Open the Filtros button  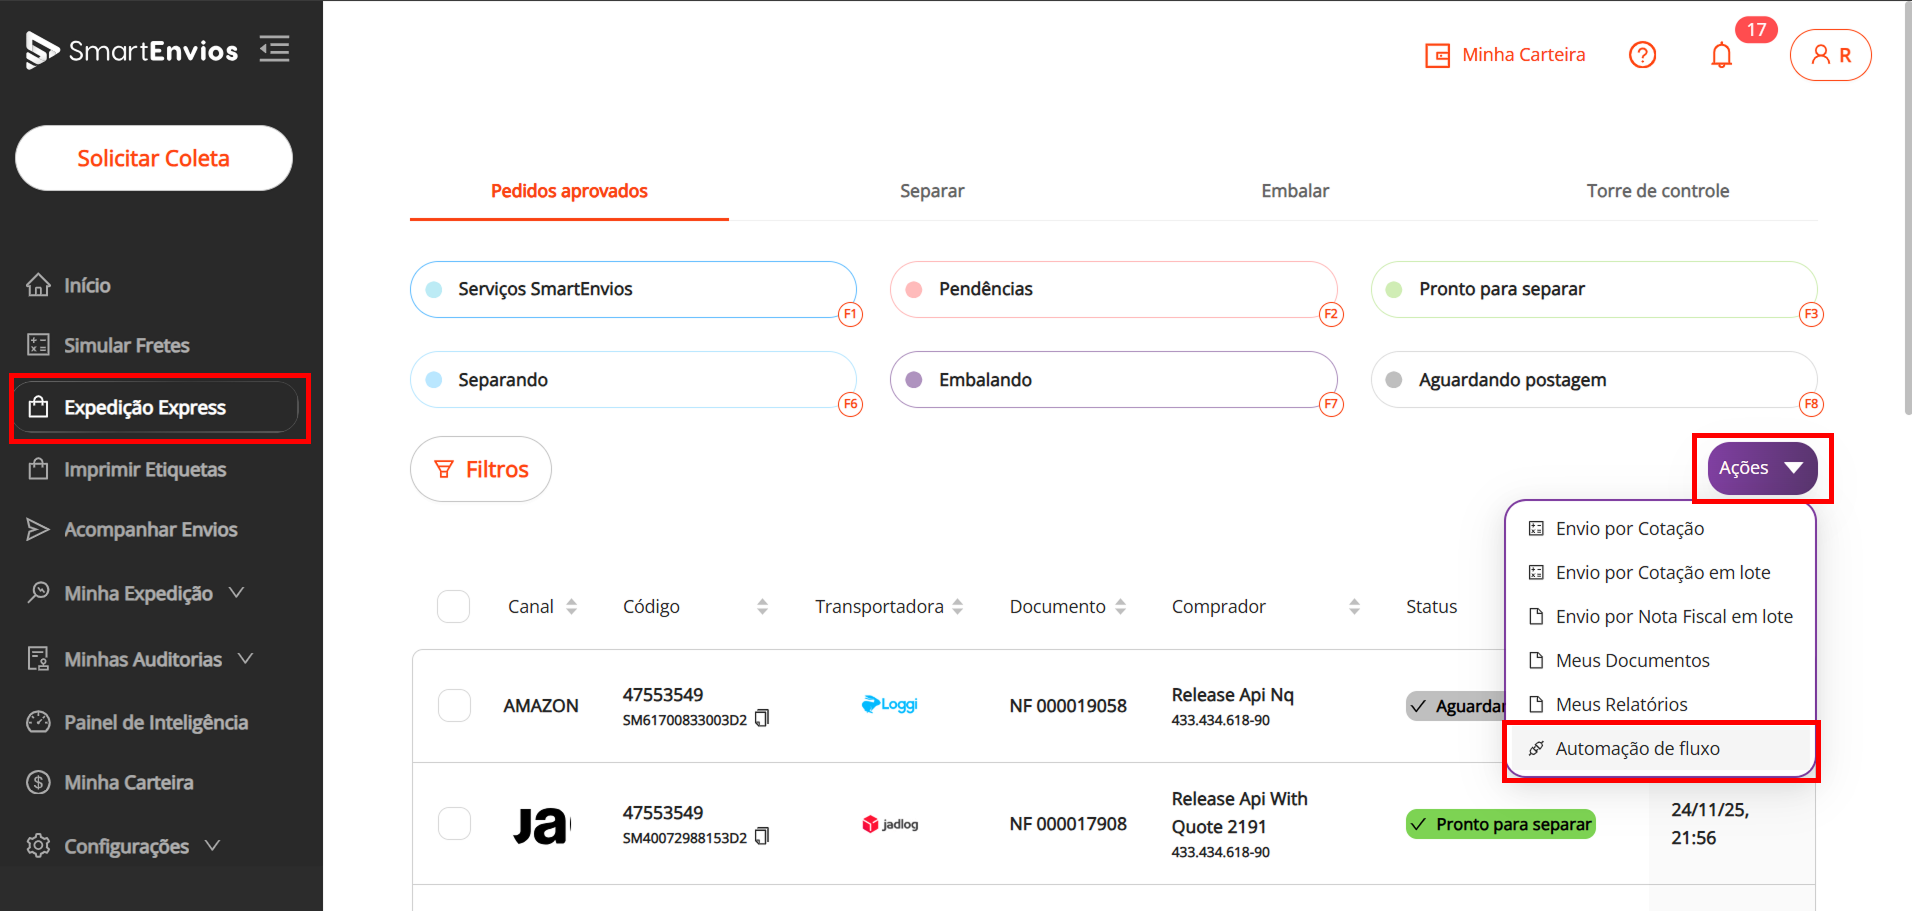point(481,469)
